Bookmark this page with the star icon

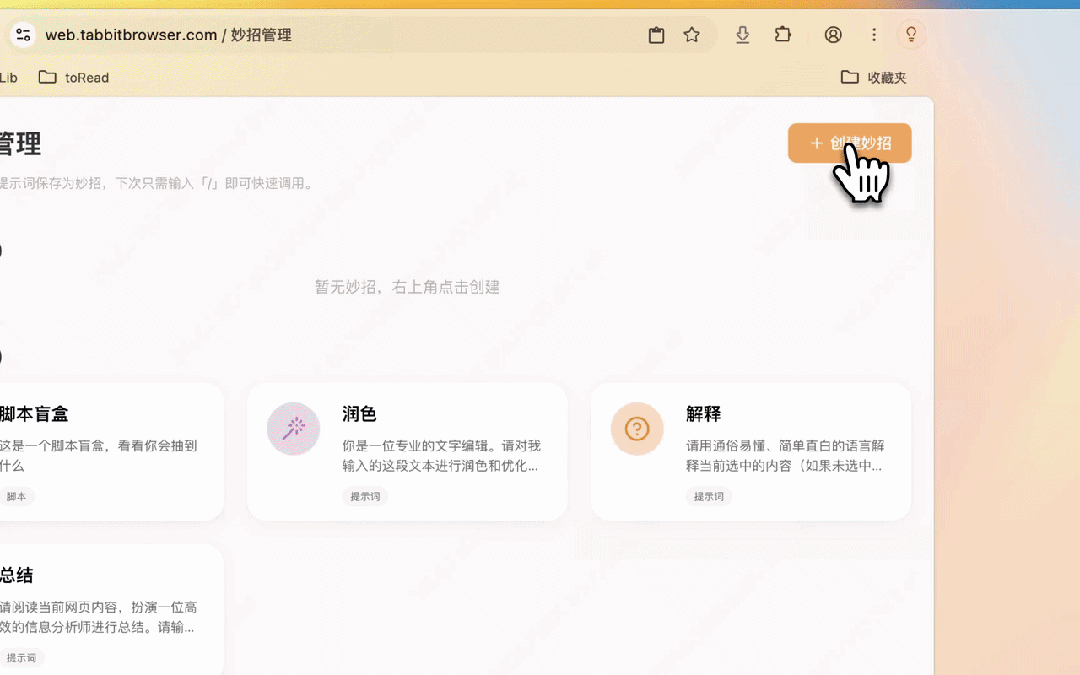pyautogui.click(x=692, y=34)
